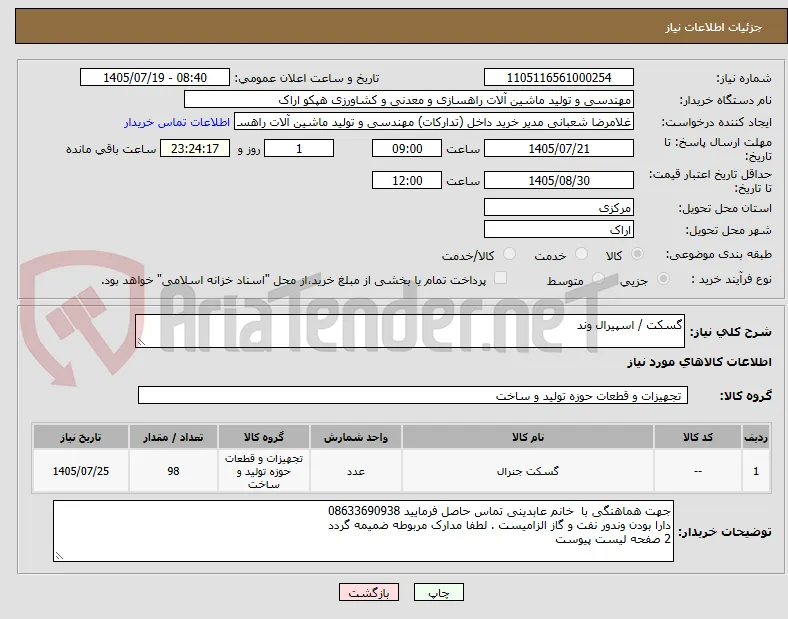Screen dimensions: 788x619
Task: Click the گروه کالا table column header
Action: pyautogui.click(x=264, y=437)
